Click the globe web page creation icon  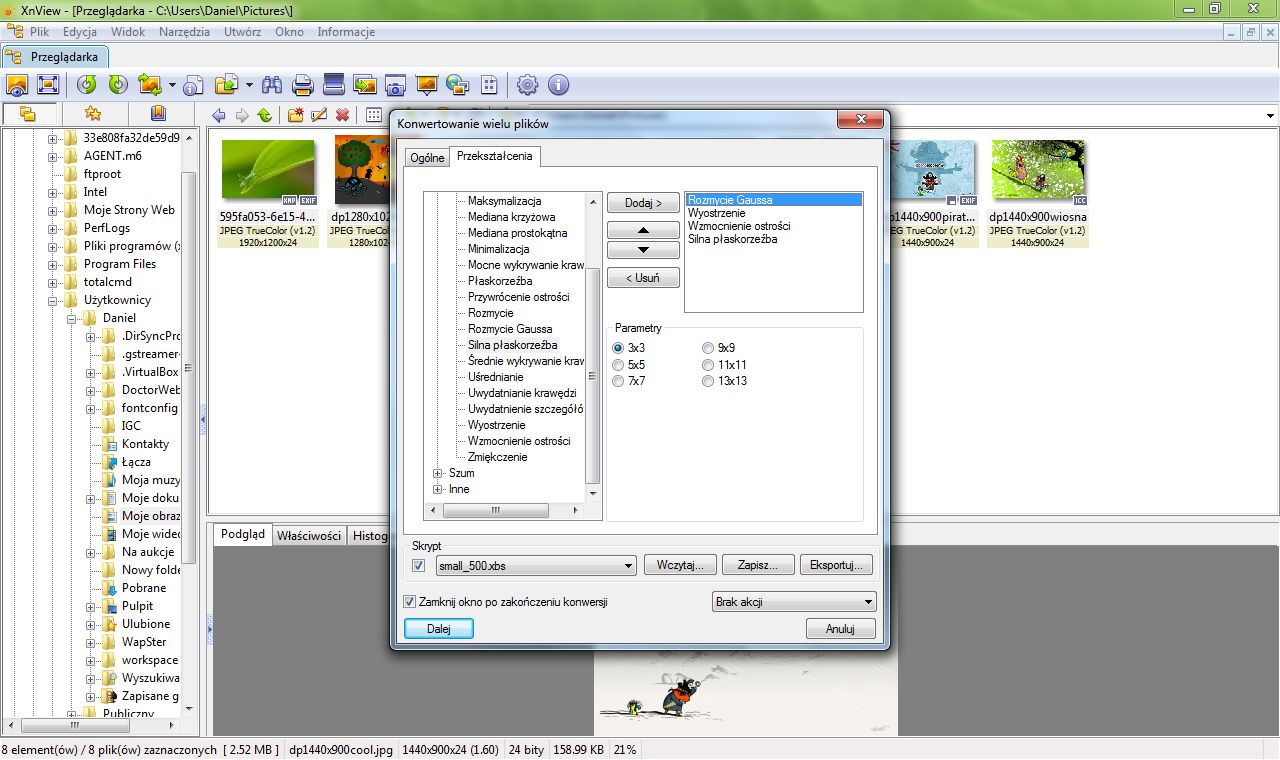(x=458, y=85)
